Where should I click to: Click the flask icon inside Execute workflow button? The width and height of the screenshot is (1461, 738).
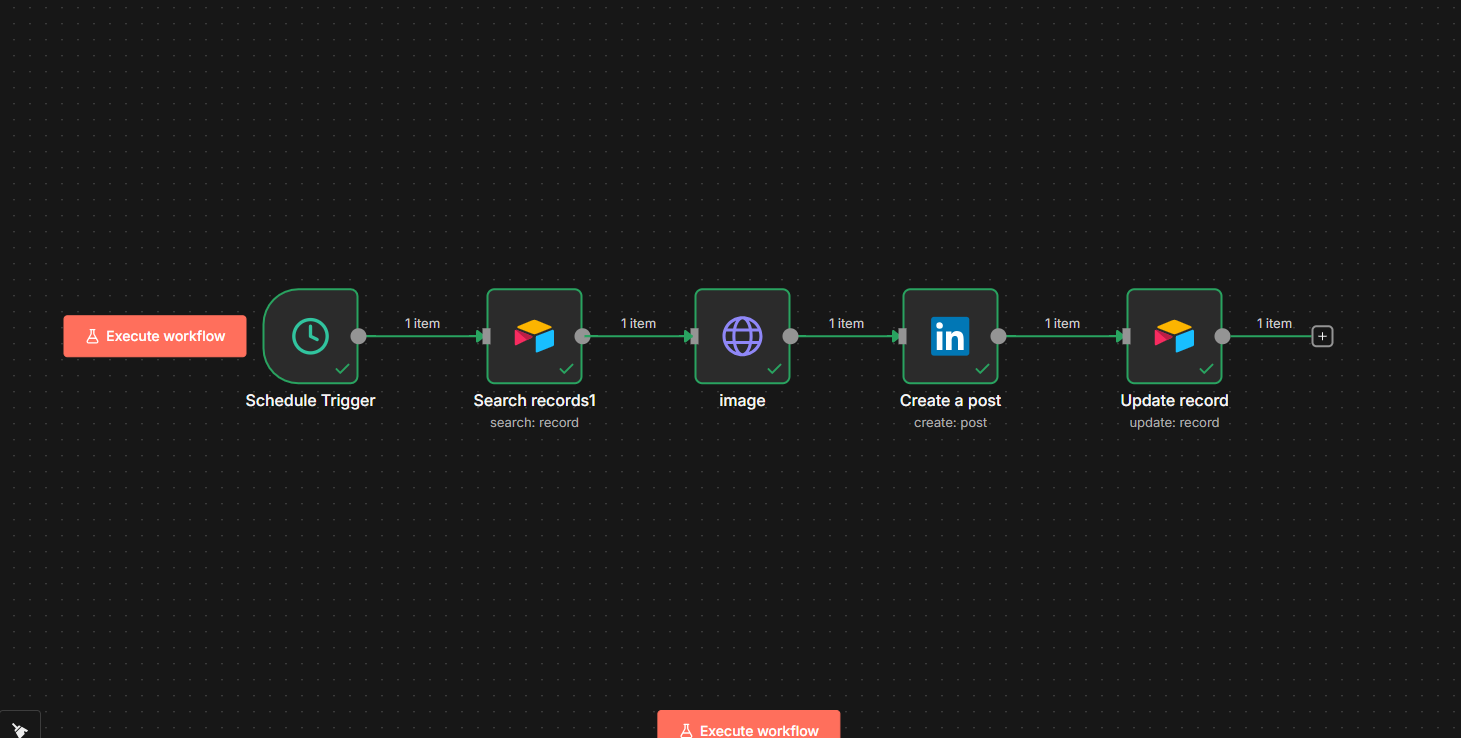pyautogui.click(x=91, y=336)
